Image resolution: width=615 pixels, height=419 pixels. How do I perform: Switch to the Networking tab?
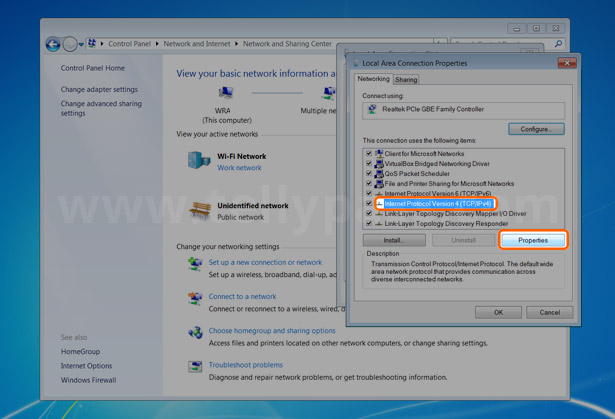(373, 79)
